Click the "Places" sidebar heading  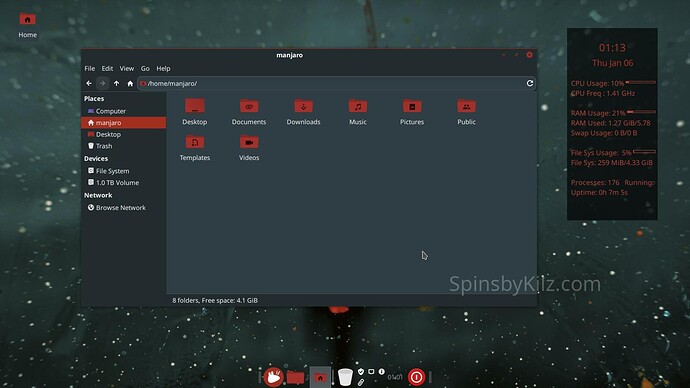[x=94, y=99]
